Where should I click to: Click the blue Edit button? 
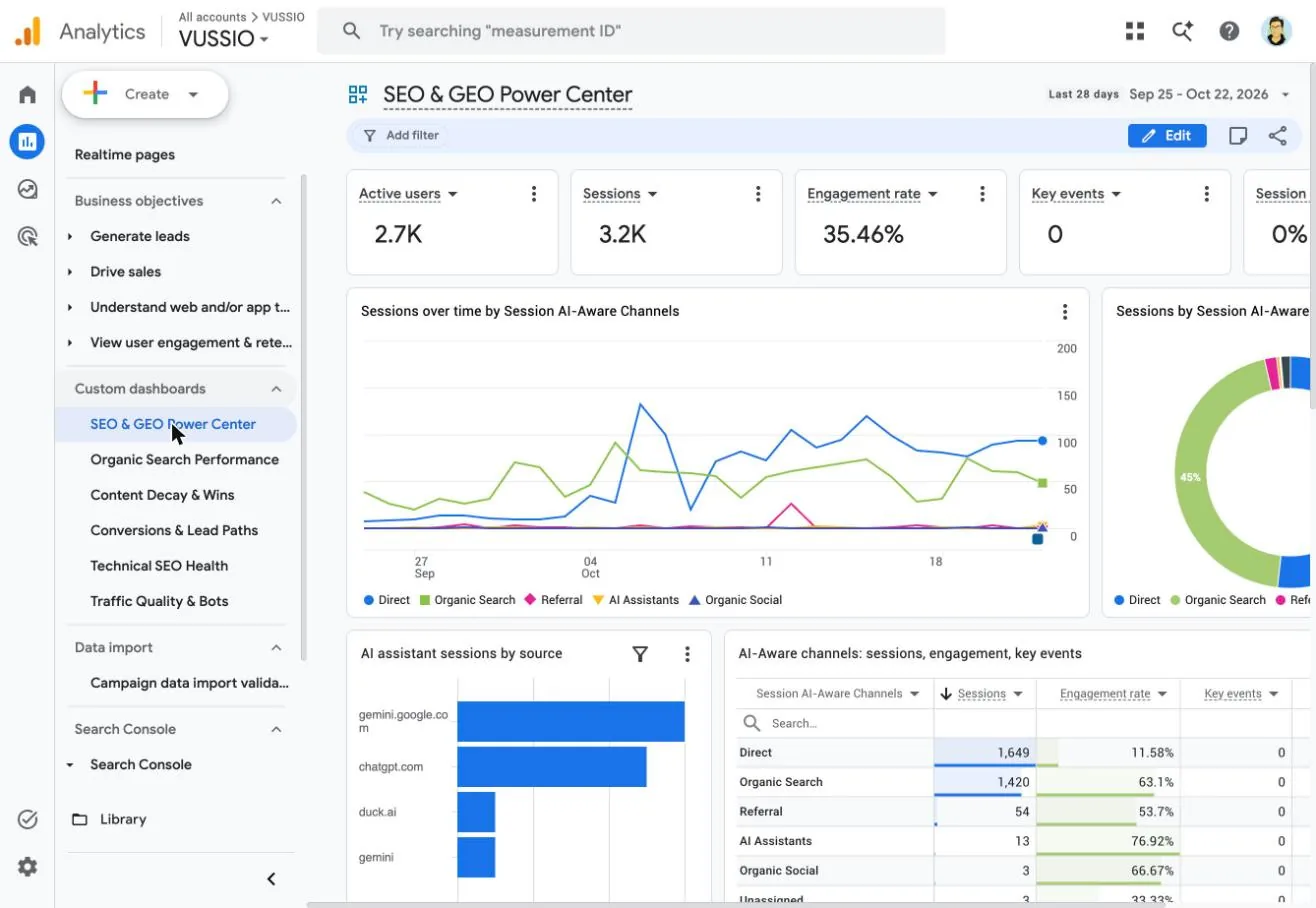[x=1167, y=136]
